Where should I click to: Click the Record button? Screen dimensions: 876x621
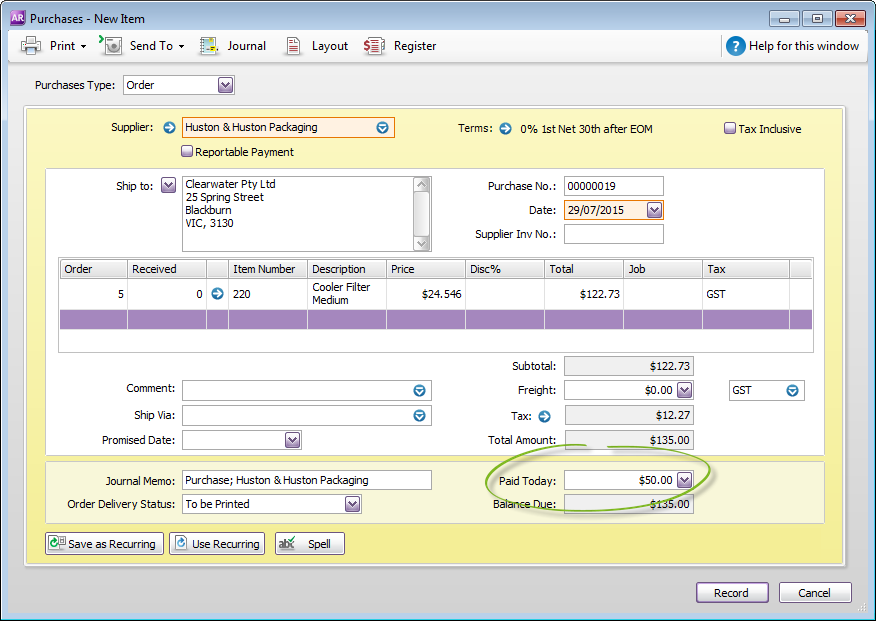(x=731, y=593)
